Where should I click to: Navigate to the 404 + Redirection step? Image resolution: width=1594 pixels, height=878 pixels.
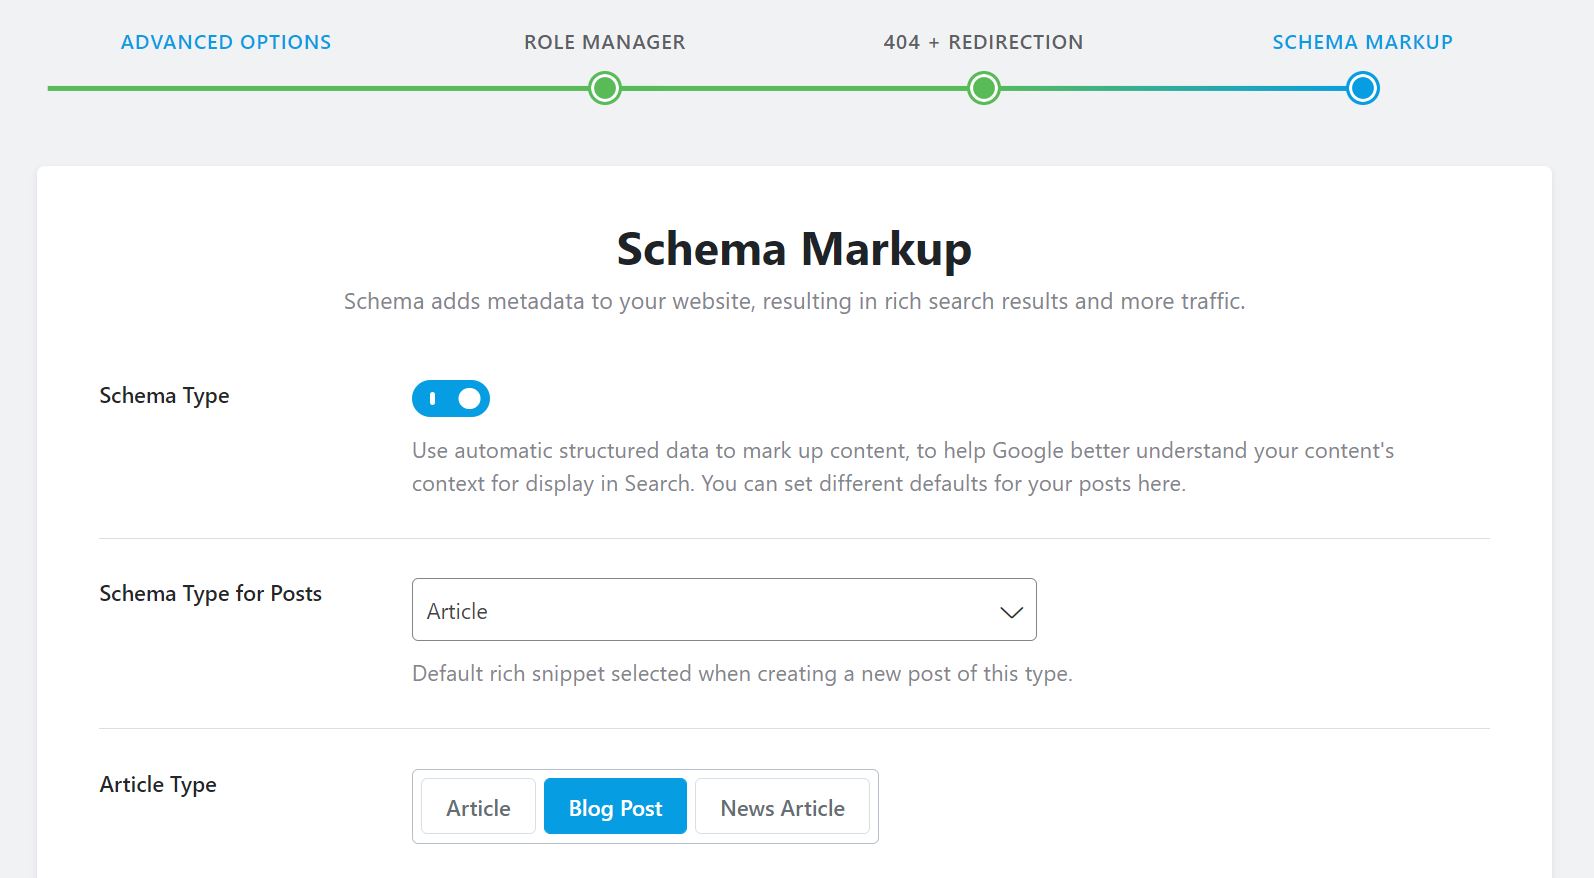(982, 42)
